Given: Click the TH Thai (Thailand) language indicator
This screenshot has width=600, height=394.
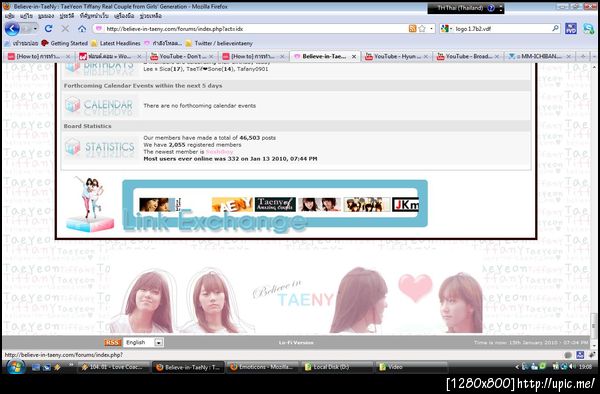Looking at the screenshot, I should tap(460, 8).
